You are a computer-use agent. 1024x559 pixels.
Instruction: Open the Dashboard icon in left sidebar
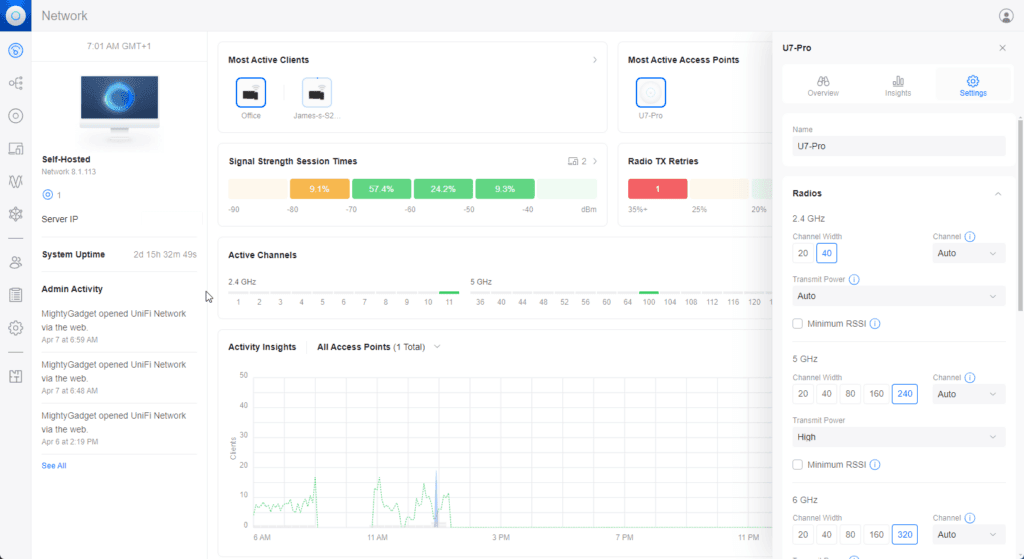point(15,50)
